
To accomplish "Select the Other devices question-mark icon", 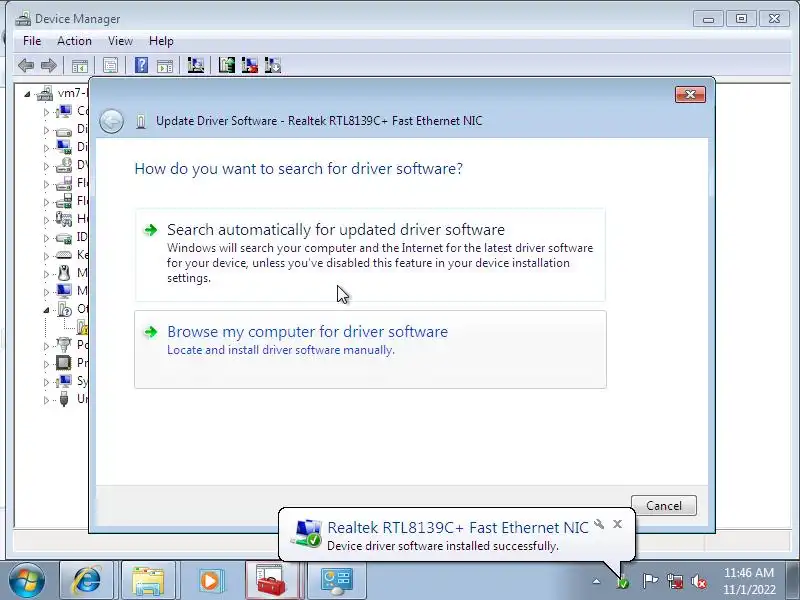I will [65, 309].
